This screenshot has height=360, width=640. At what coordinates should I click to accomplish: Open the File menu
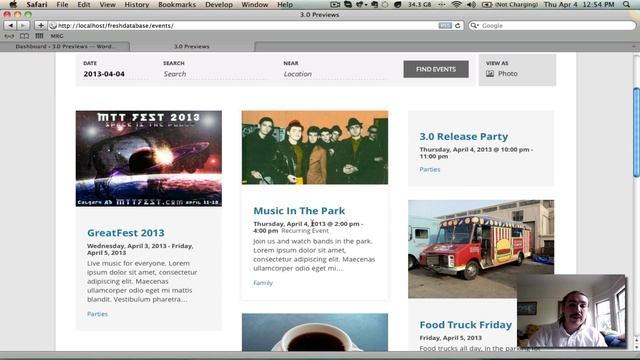(x=62, y=4)
